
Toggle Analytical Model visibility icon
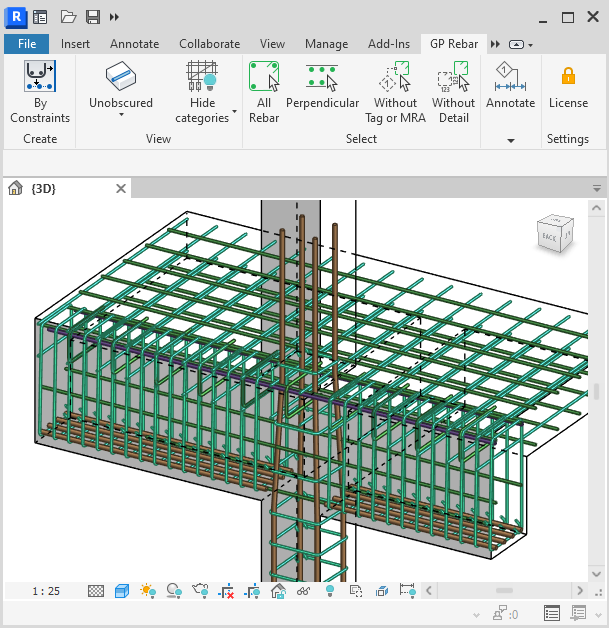(382, 591)
